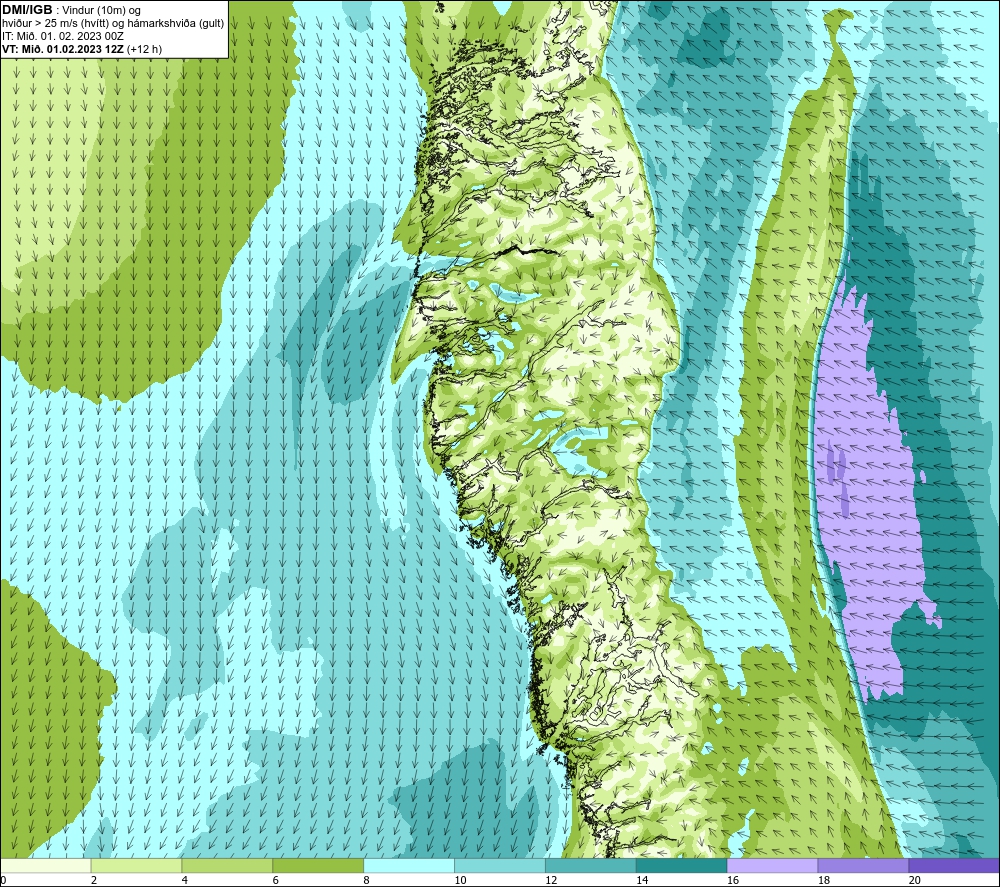Click the 6-8 m/s olive green legend swatch

(x=318, y=866)
